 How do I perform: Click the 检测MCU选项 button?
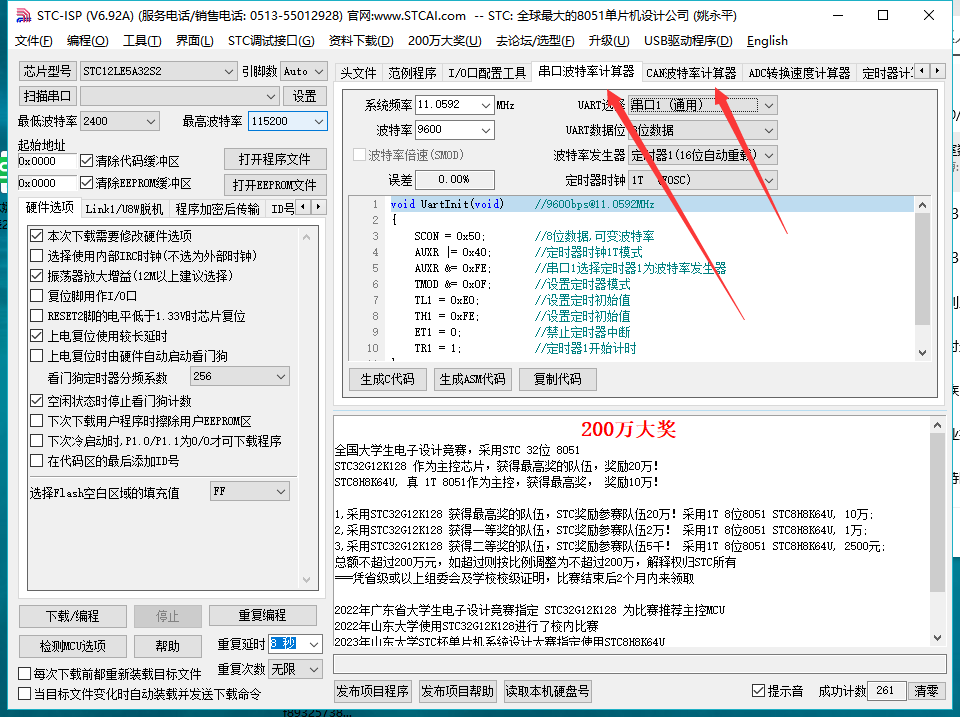point(73,646)
